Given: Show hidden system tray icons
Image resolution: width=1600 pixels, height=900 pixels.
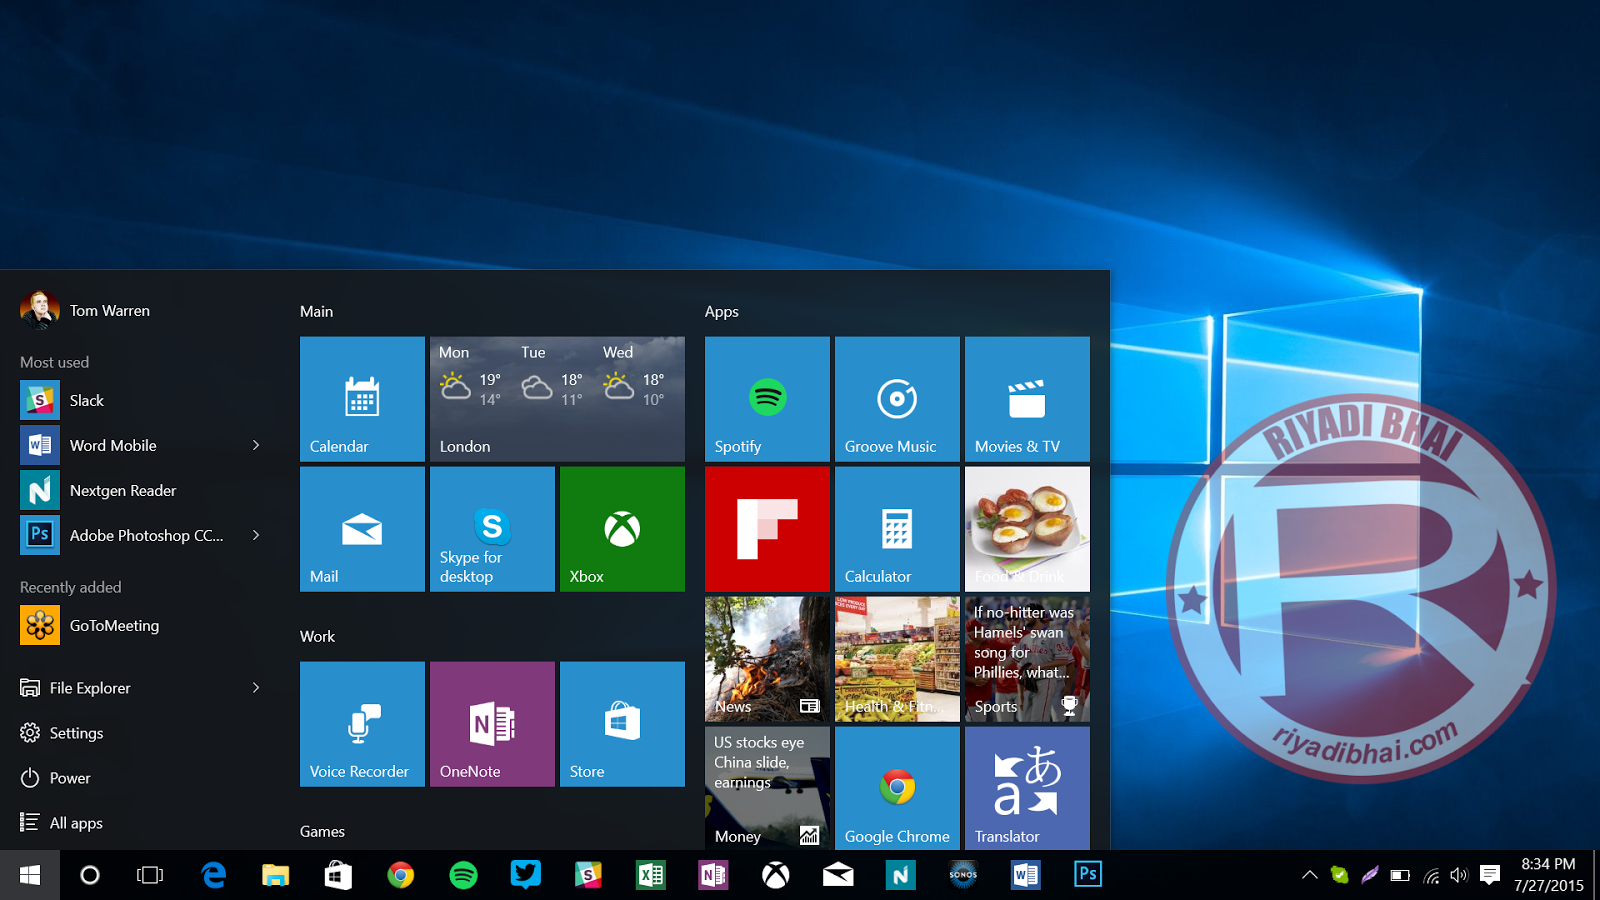Looking at the screenshot, I should click(x=1309, y=875).
